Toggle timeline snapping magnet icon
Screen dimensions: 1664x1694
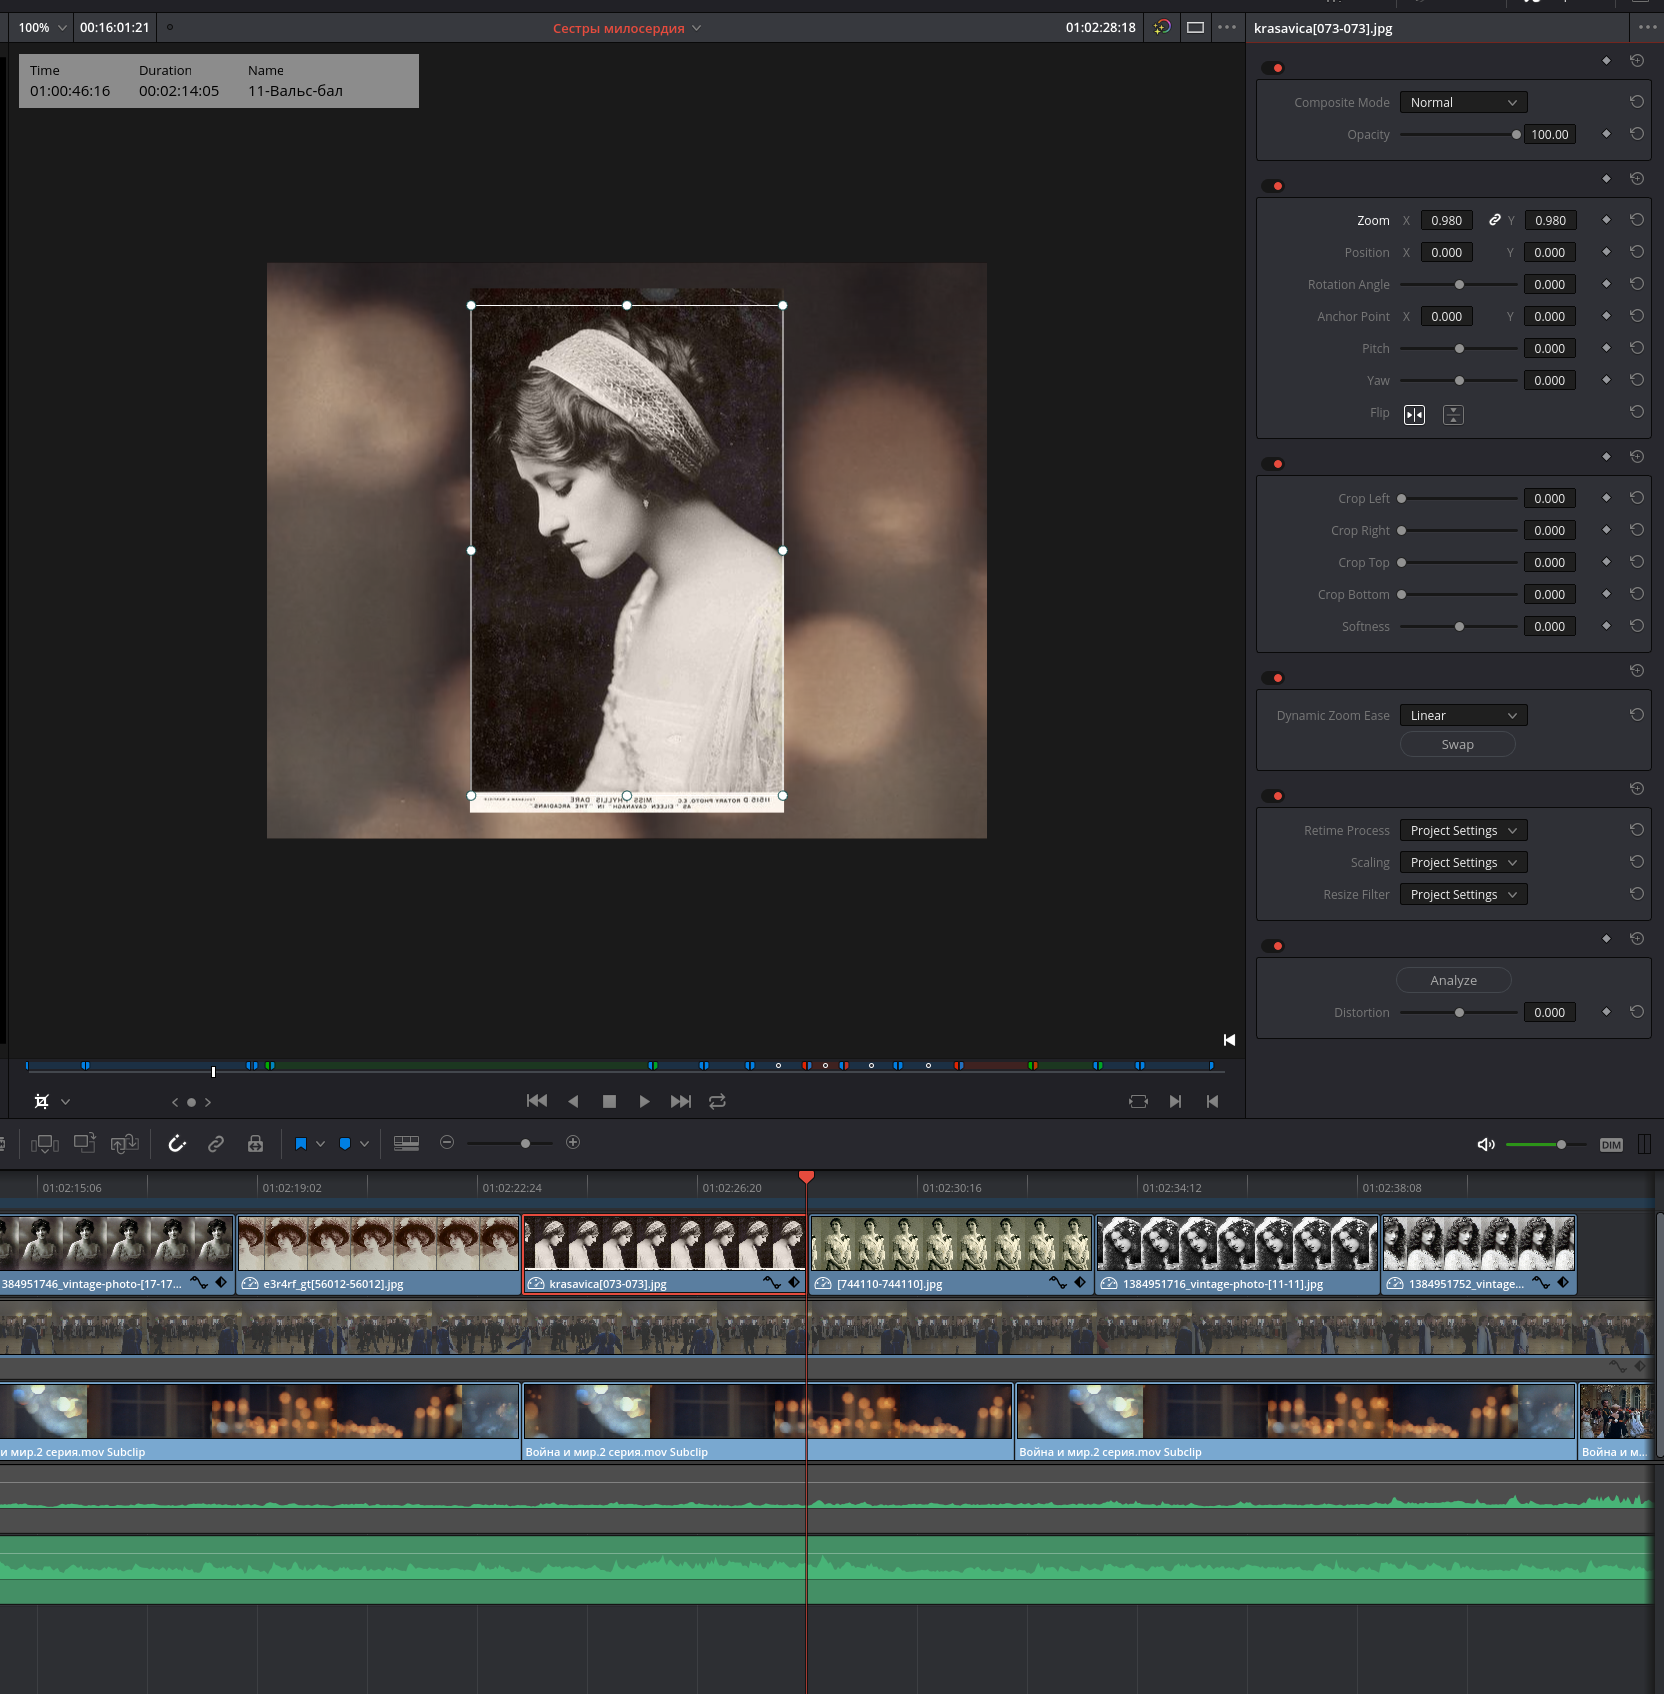click(x=177, y=1143)
